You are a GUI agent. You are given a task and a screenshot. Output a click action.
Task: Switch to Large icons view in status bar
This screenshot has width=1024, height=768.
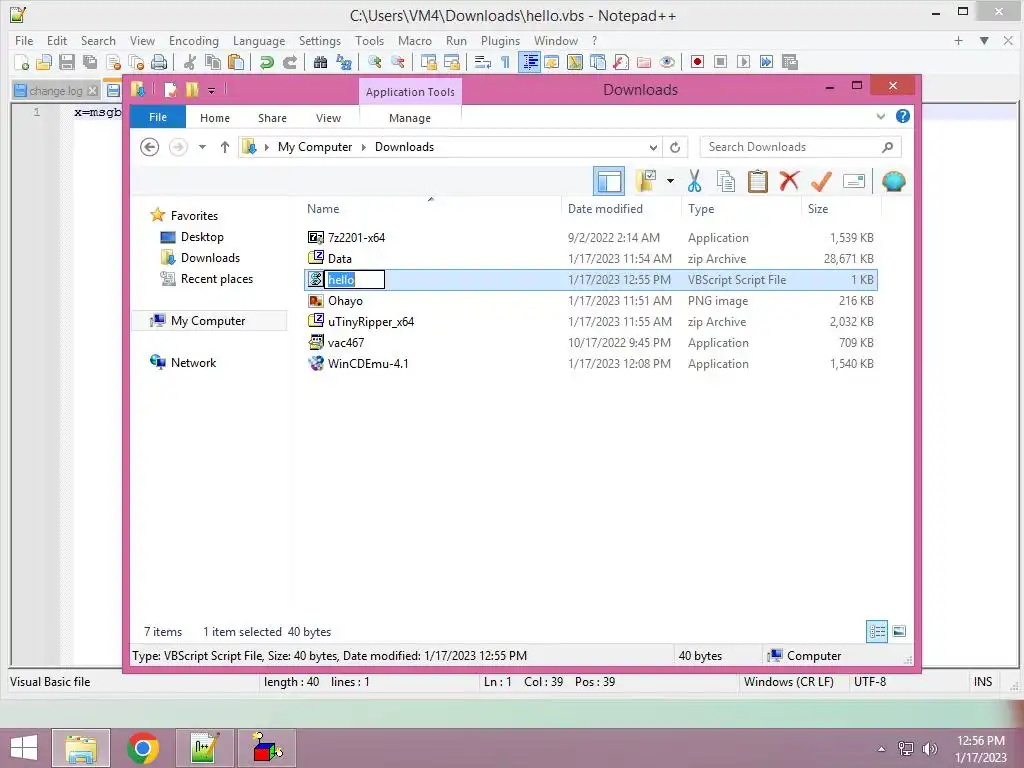tap(899, 632)
